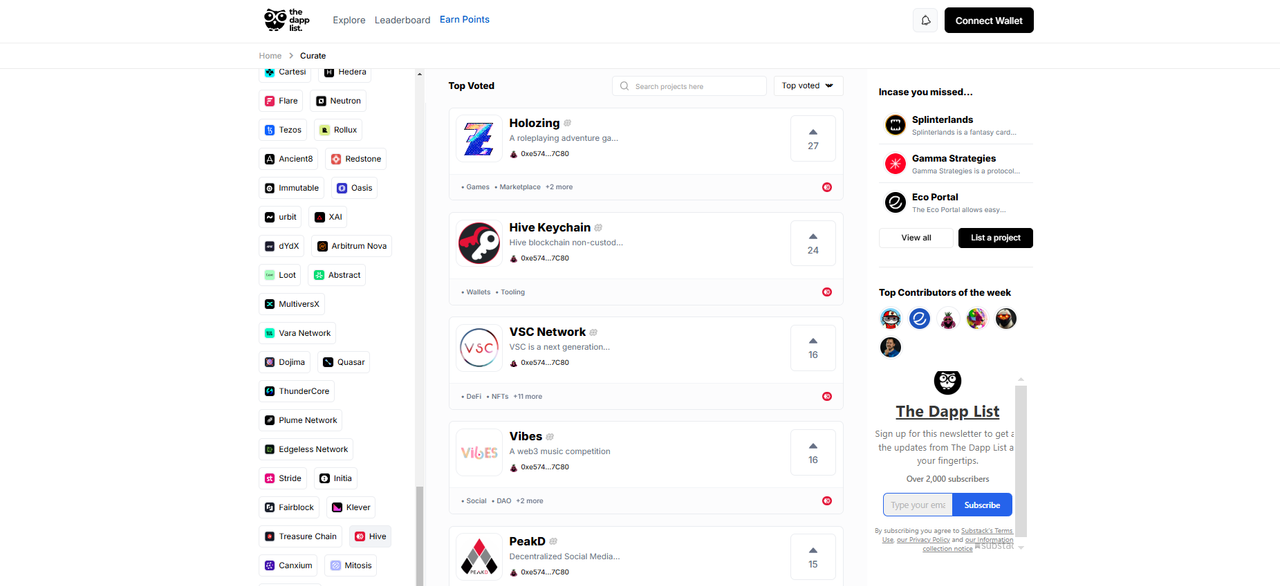Toggle Immutable chain filter

click(292, 188)
